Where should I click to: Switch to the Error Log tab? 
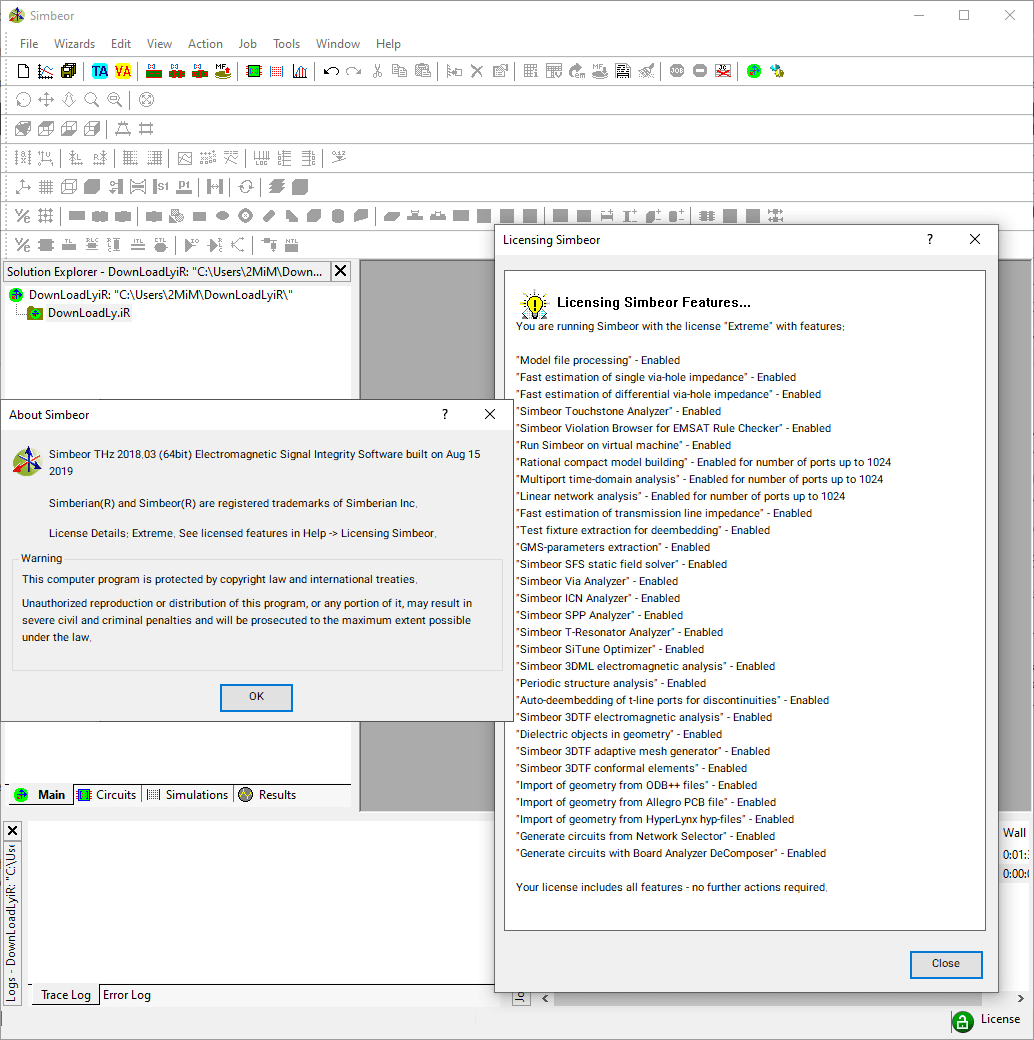pos(127,995)
